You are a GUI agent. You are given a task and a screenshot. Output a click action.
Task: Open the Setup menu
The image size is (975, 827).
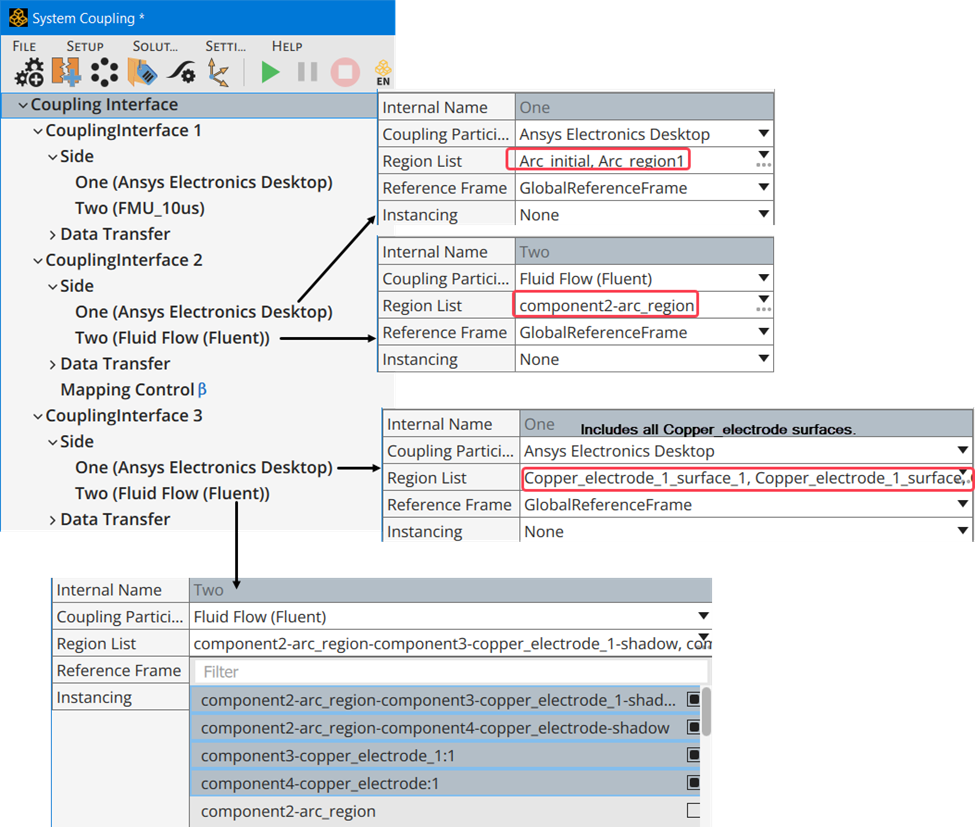click(x=85, y=46)
